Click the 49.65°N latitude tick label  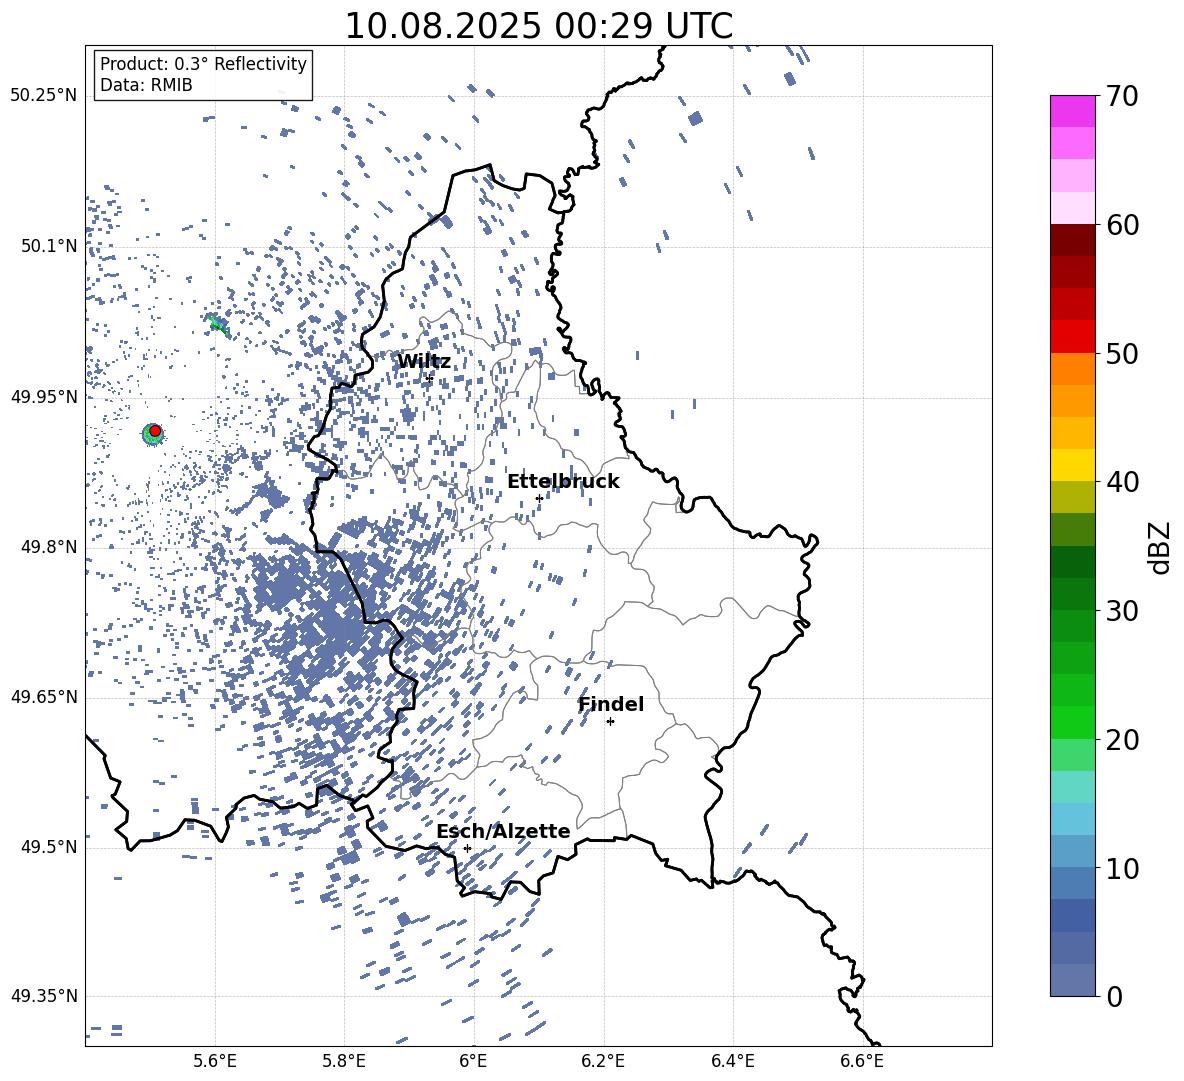[x=44, y=697]
